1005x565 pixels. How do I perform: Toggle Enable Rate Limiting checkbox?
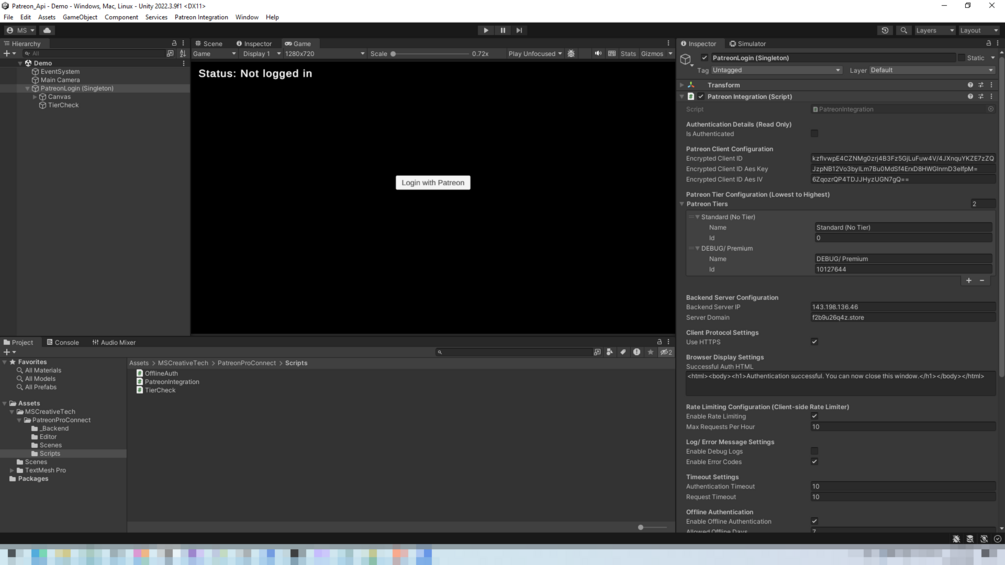tap(814, 416)
